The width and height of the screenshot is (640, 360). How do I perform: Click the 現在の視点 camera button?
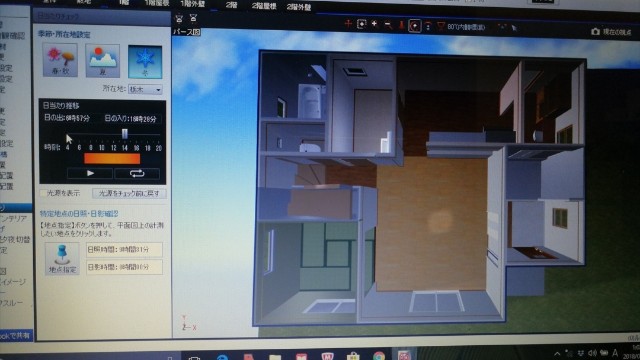pos(611,32)
